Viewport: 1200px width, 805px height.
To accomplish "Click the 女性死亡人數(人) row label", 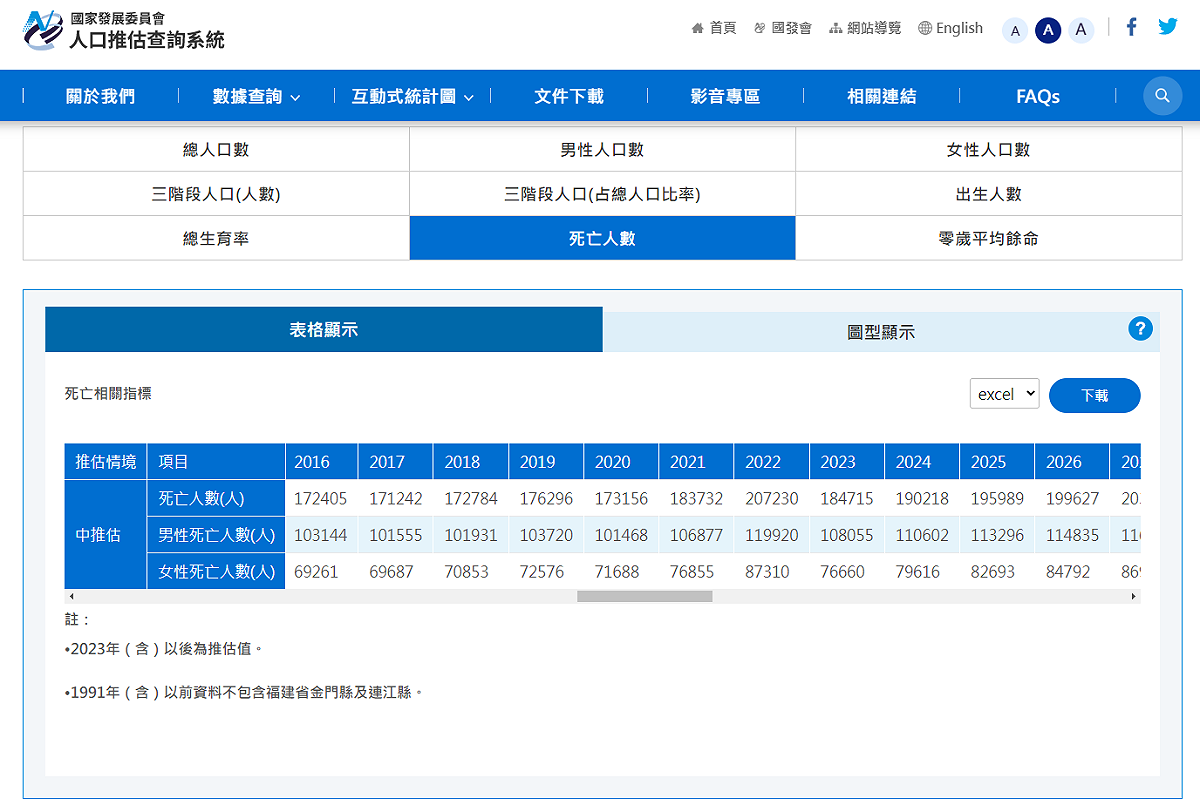I will point(216,572).
